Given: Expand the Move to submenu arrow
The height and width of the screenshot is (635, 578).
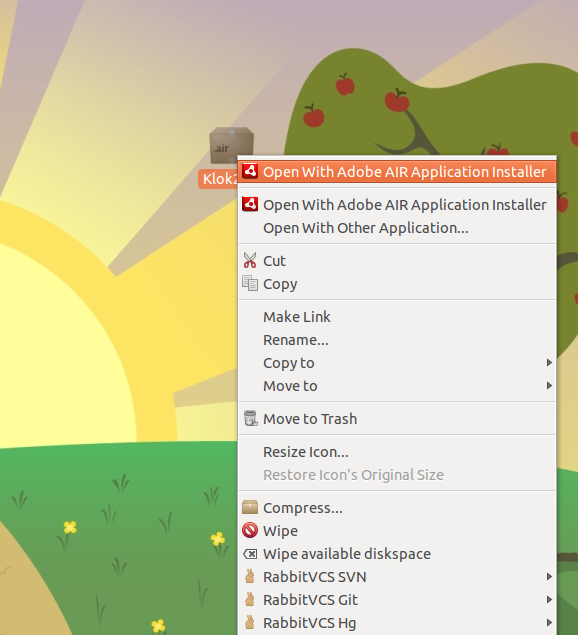Looking at the screenshot, I should coord(549,386).
